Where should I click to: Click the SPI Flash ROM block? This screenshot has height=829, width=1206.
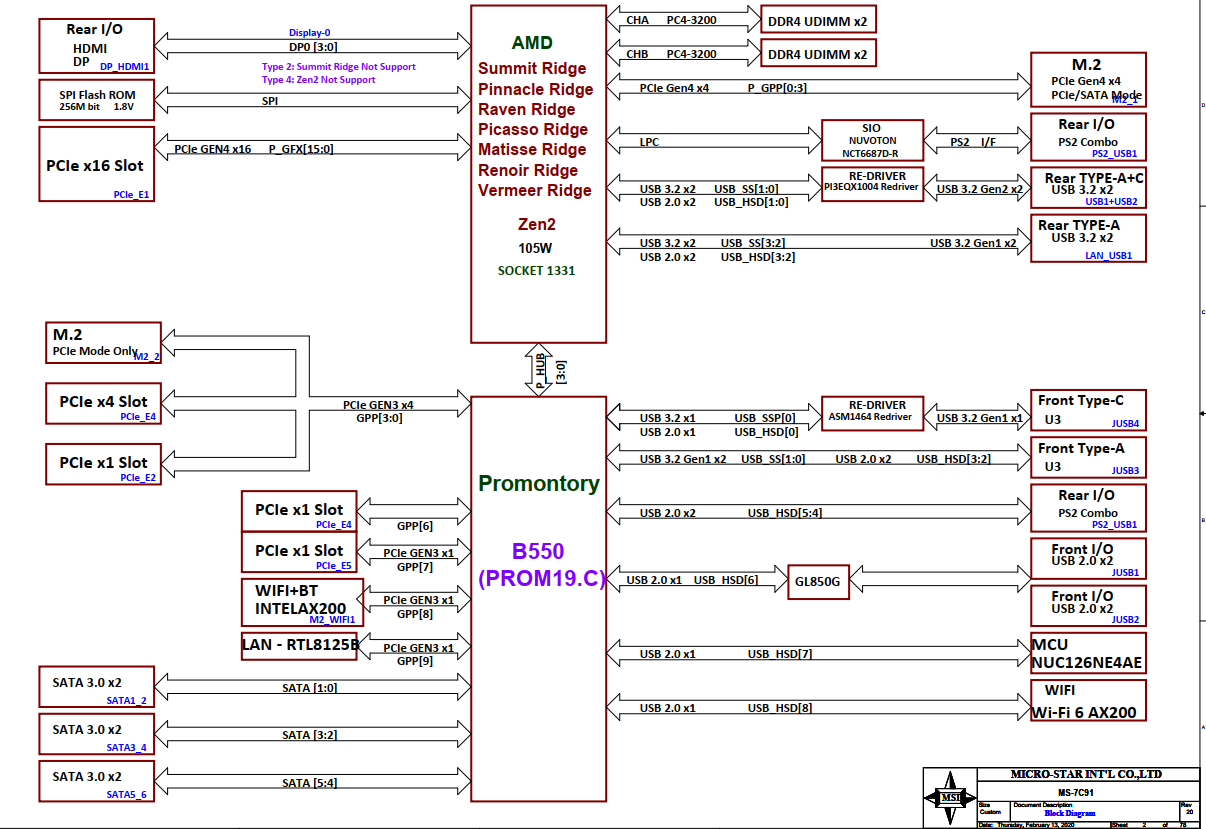click(x=96, y=99)
